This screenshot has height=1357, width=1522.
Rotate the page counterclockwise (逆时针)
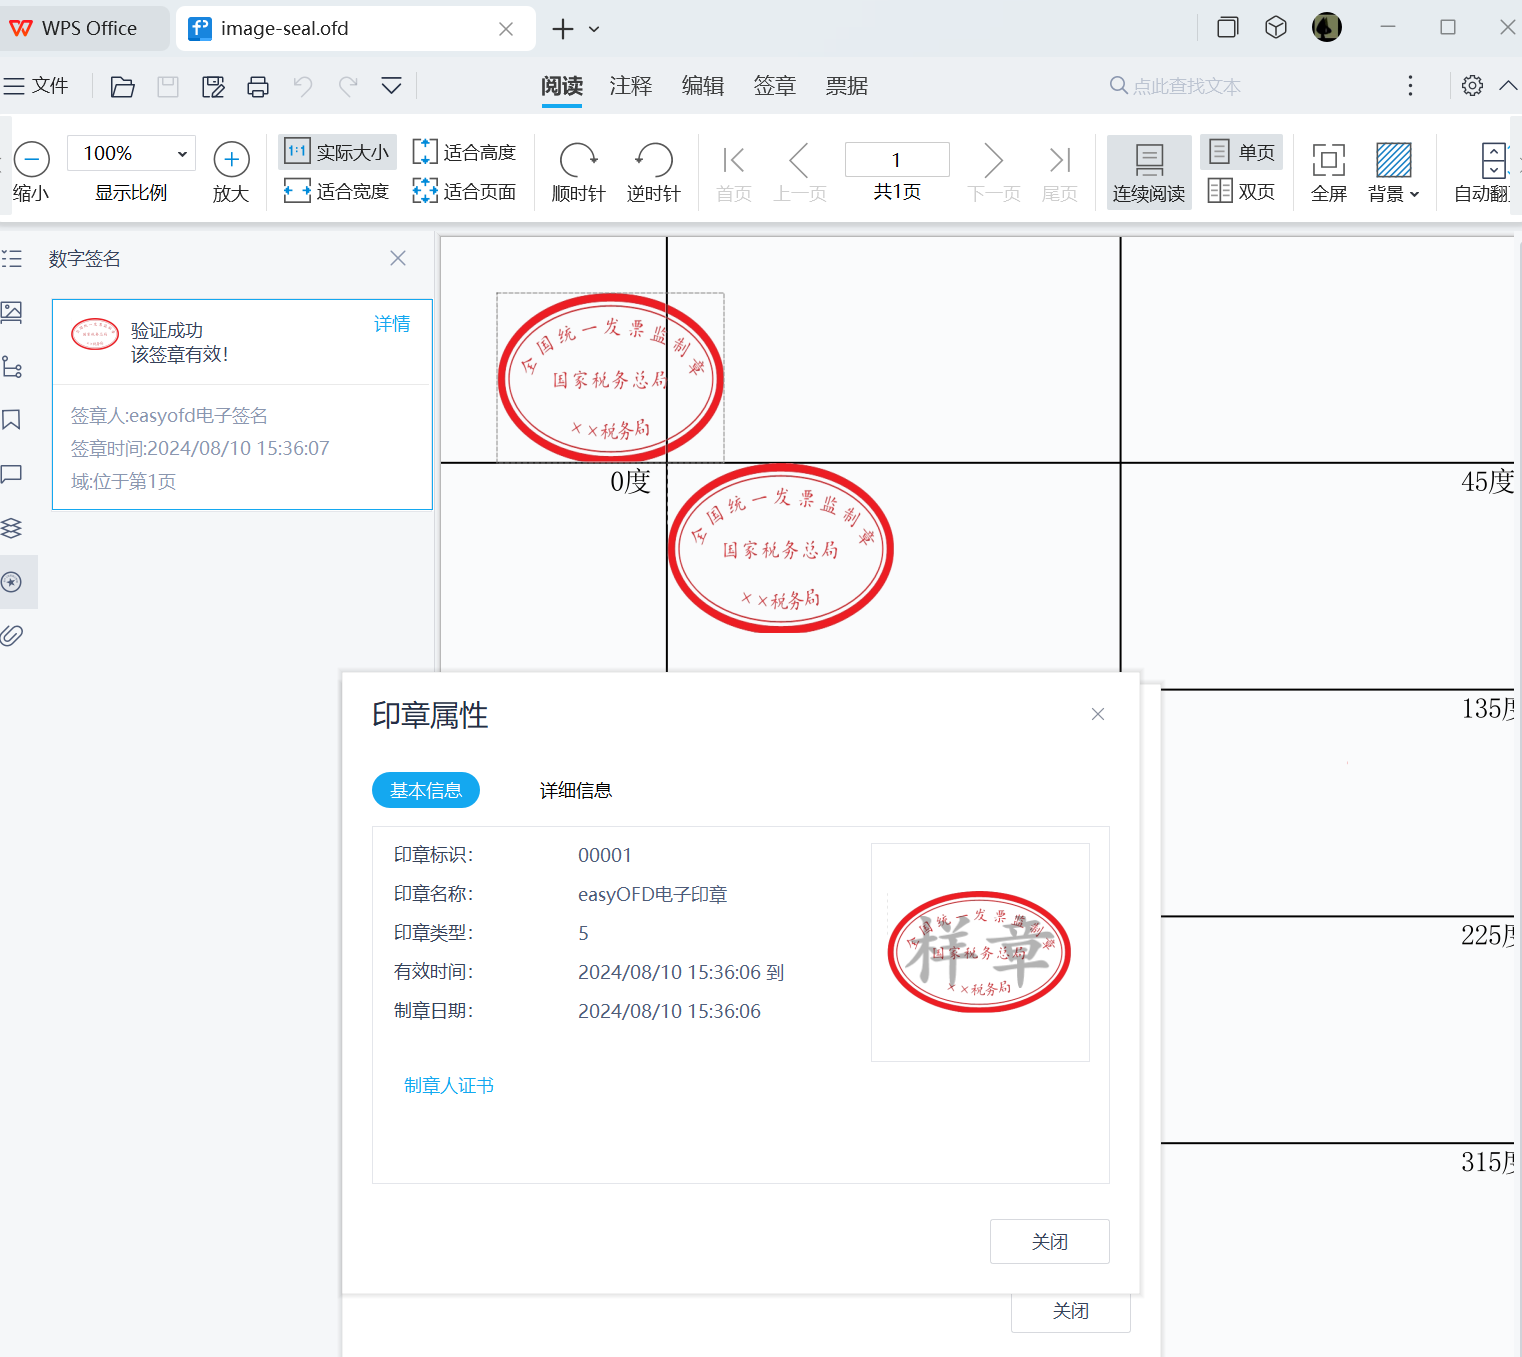coord(652,170)
